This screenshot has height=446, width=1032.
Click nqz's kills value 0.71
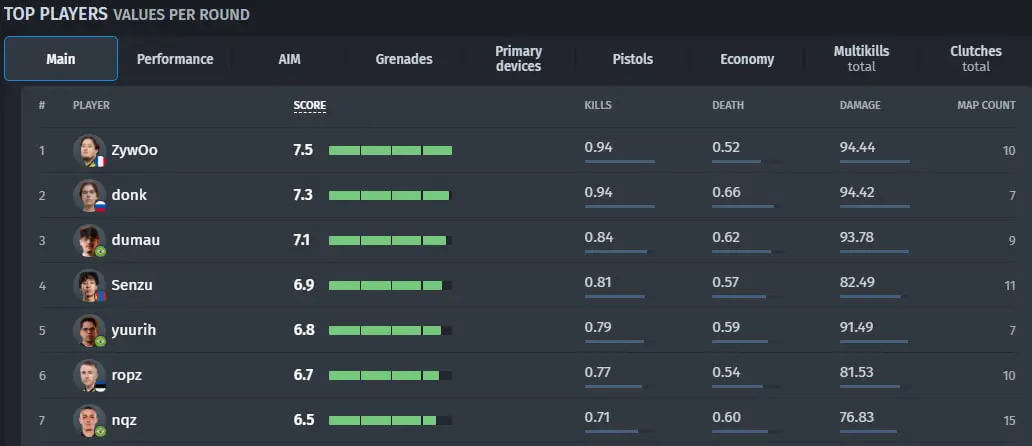(x=598, y=417)
